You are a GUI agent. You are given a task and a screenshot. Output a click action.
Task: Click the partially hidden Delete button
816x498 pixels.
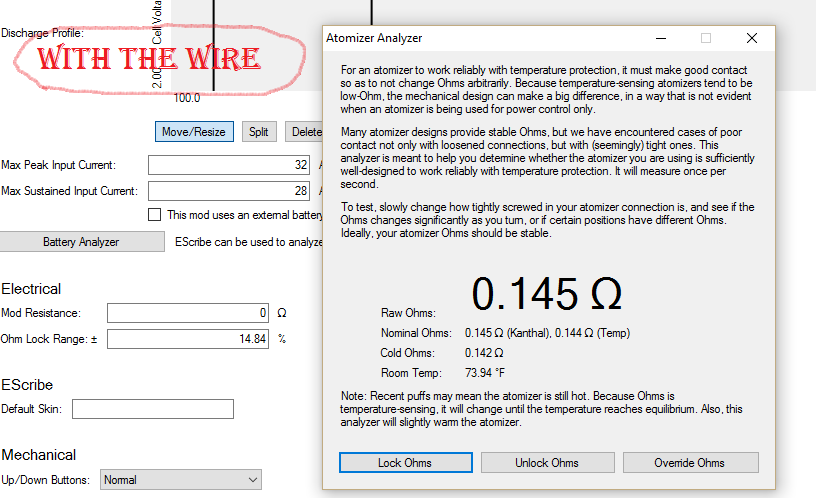[304, 131]
